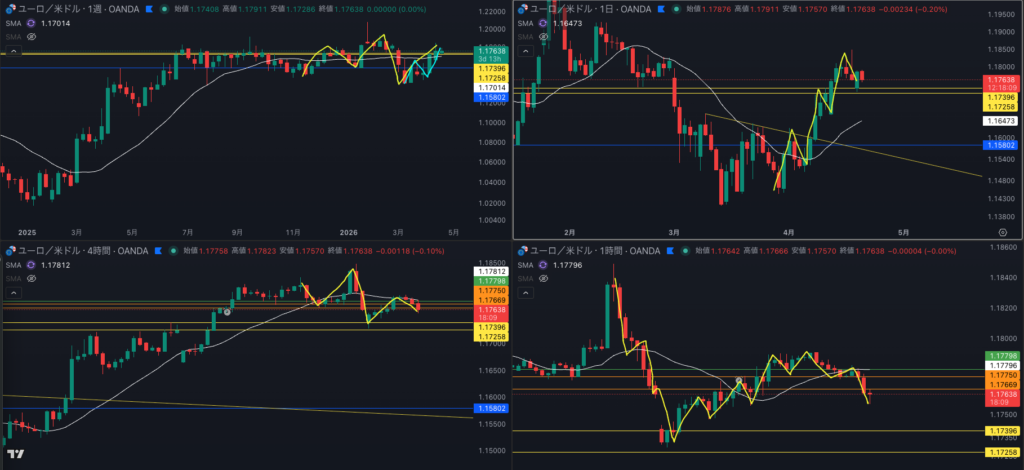Collapse the indicator legend on 4-hour chart
Image resolution: width=1024 pixels, height=470 pixels.
pos(13,293)
